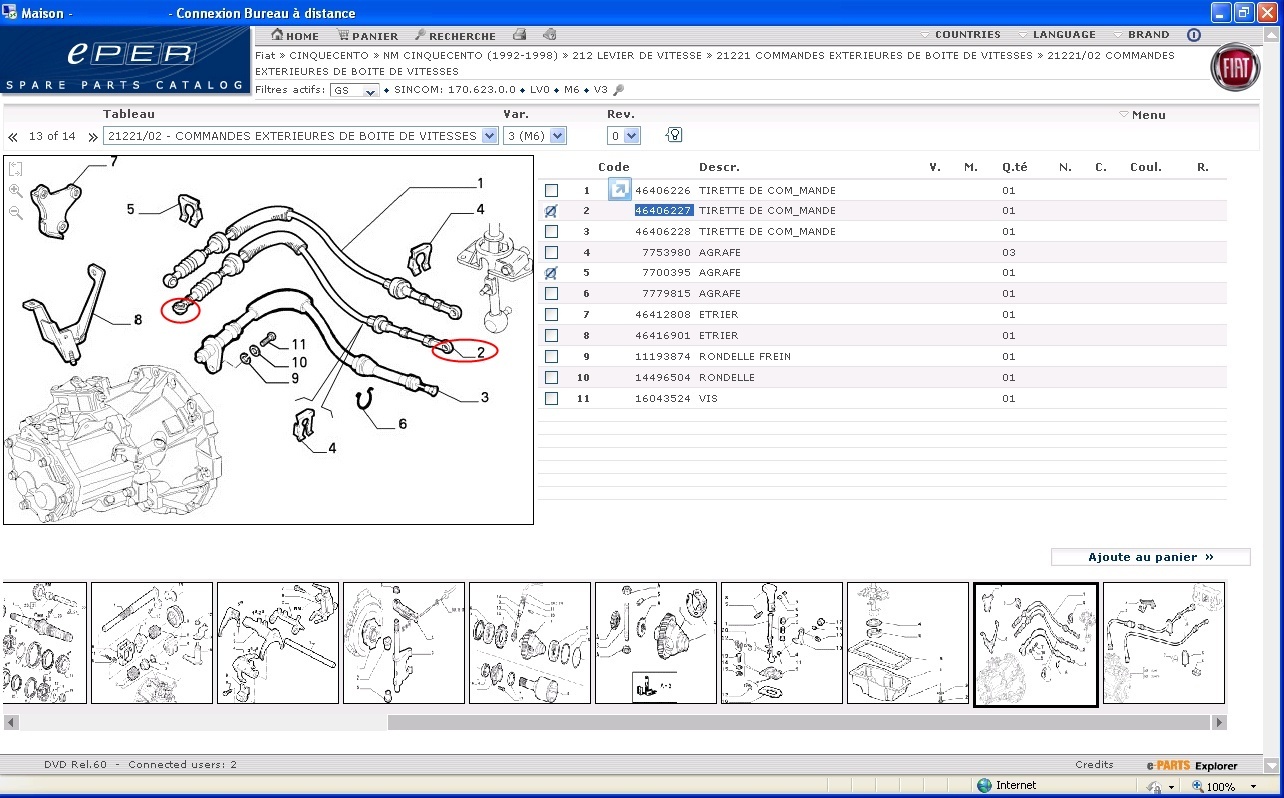The height and width of the screenshot is (798, 1284).
Task: Click the part code 7753980
Action: coord(667,253)
